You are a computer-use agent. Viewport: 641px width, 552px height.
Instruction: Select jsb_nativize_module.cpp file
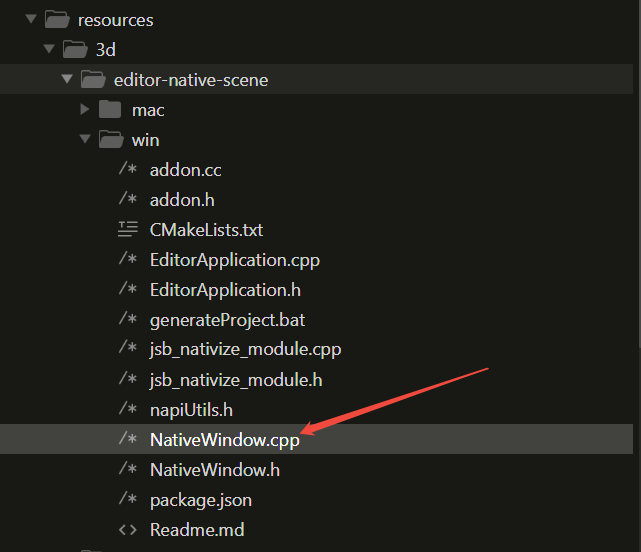pyautogui.click(x=245, y=350)
